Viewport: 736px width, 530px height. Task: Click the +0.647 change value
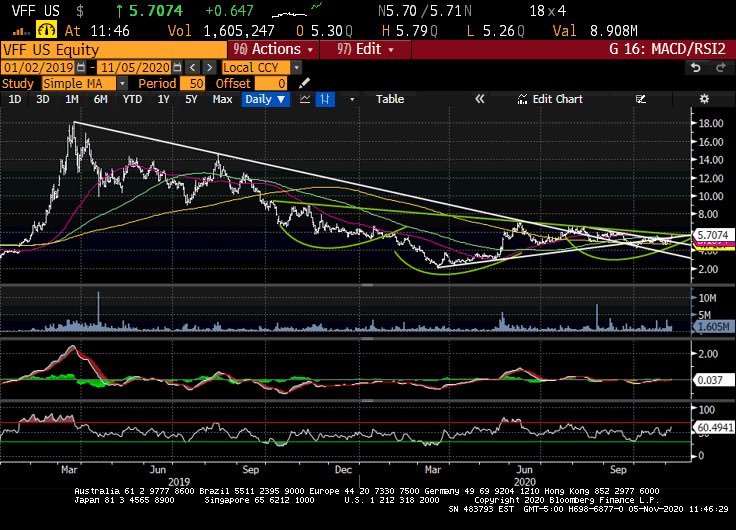point(230,11)
